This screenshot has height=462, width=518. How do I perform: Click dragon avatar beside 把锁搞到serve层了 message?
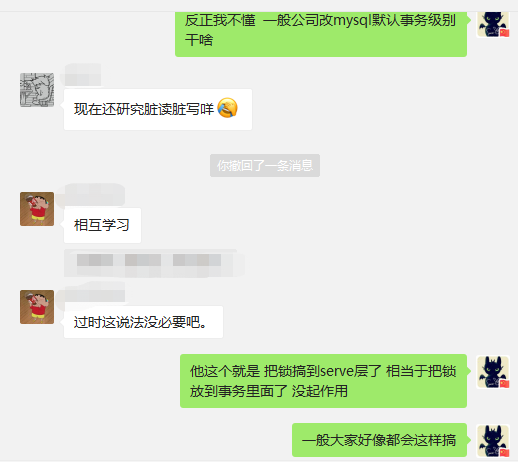tap(493, 372)
